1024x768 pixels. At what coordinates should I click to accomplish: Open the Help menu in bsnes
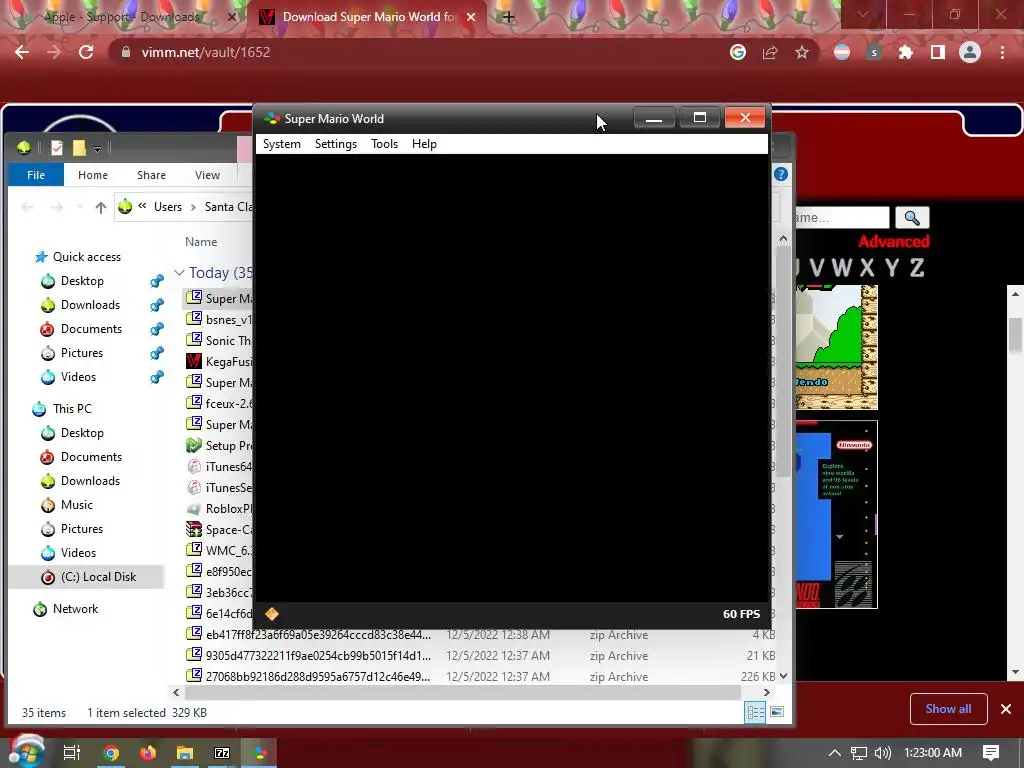pyautogui.click(x=424, y=144)
